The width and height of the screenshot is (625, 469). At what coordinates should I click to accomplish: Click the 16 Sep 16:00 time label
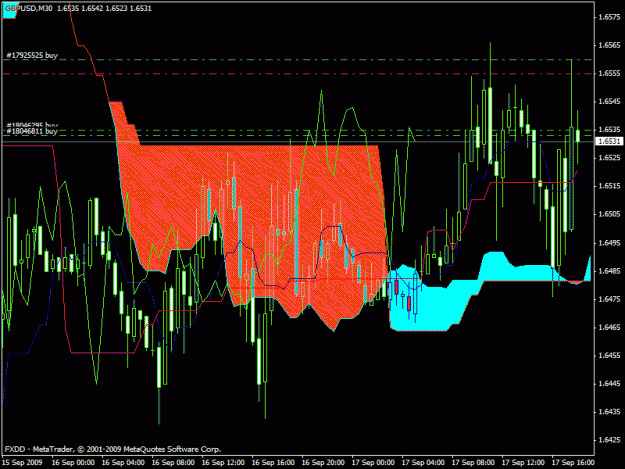(273, 463)
